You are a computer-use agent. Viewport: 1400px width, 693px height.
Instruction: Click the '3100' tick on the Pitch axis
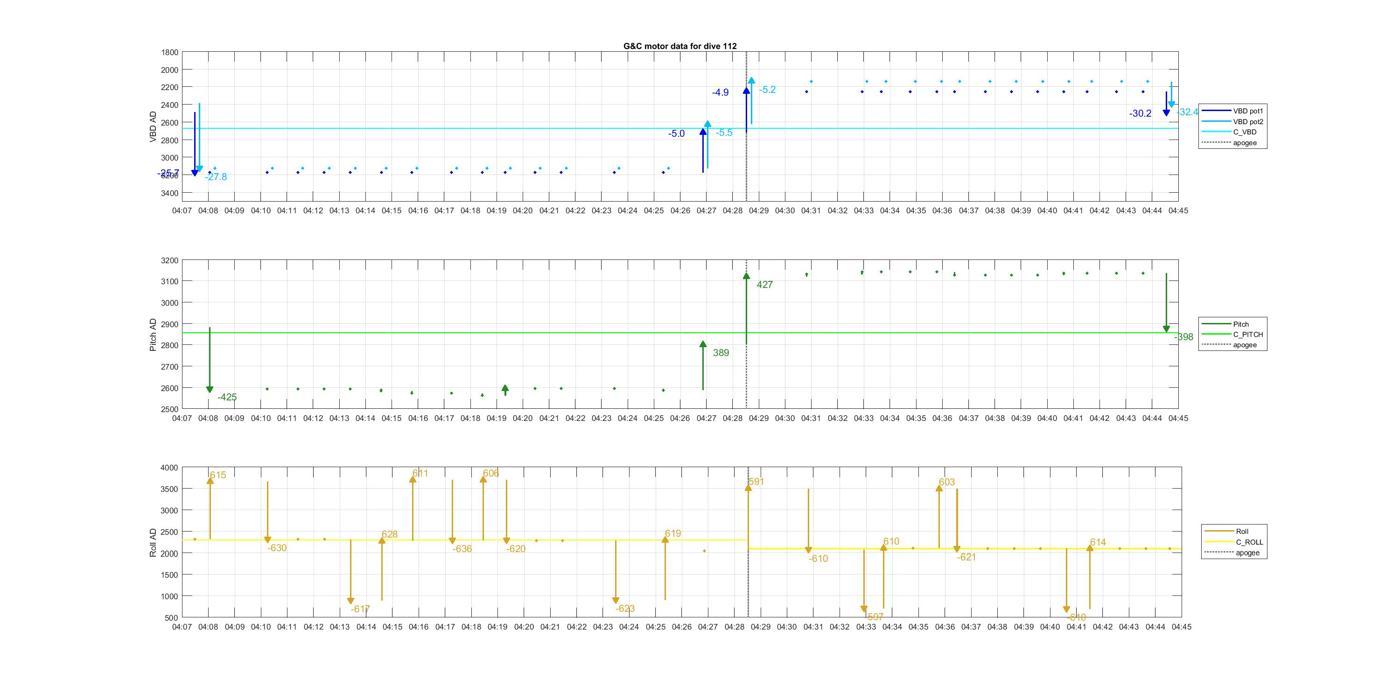pyautogui.click(x=170, y=282)
